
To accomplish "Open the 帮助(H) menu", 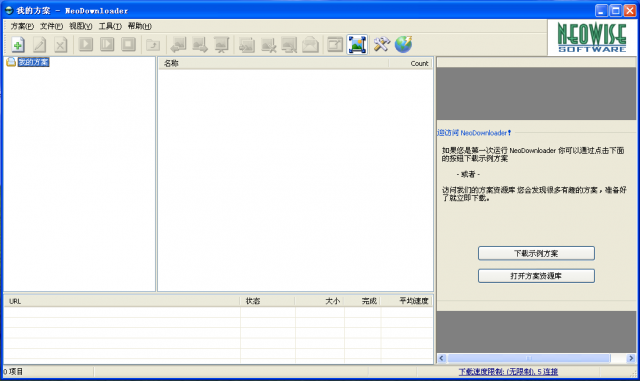I will coord(140,26).
